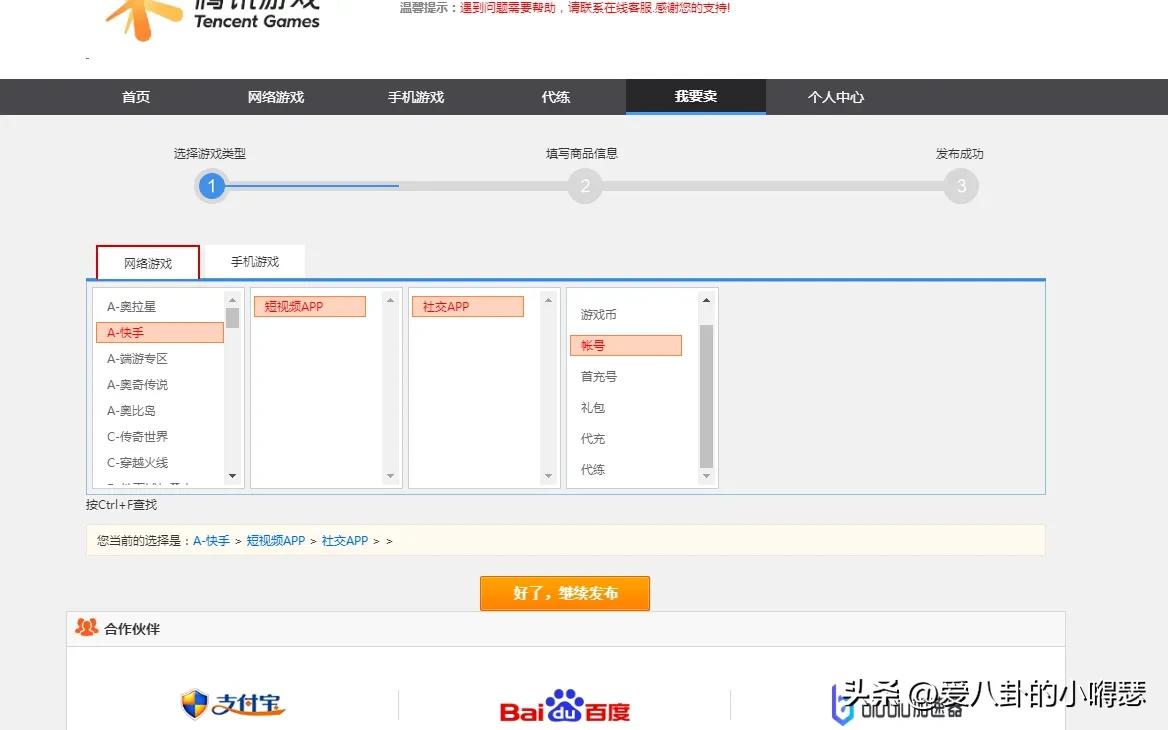Click the Alipay (支付宝) partner logo
The height and width of the screenshot is (730, 1168).
click(232, 703)
